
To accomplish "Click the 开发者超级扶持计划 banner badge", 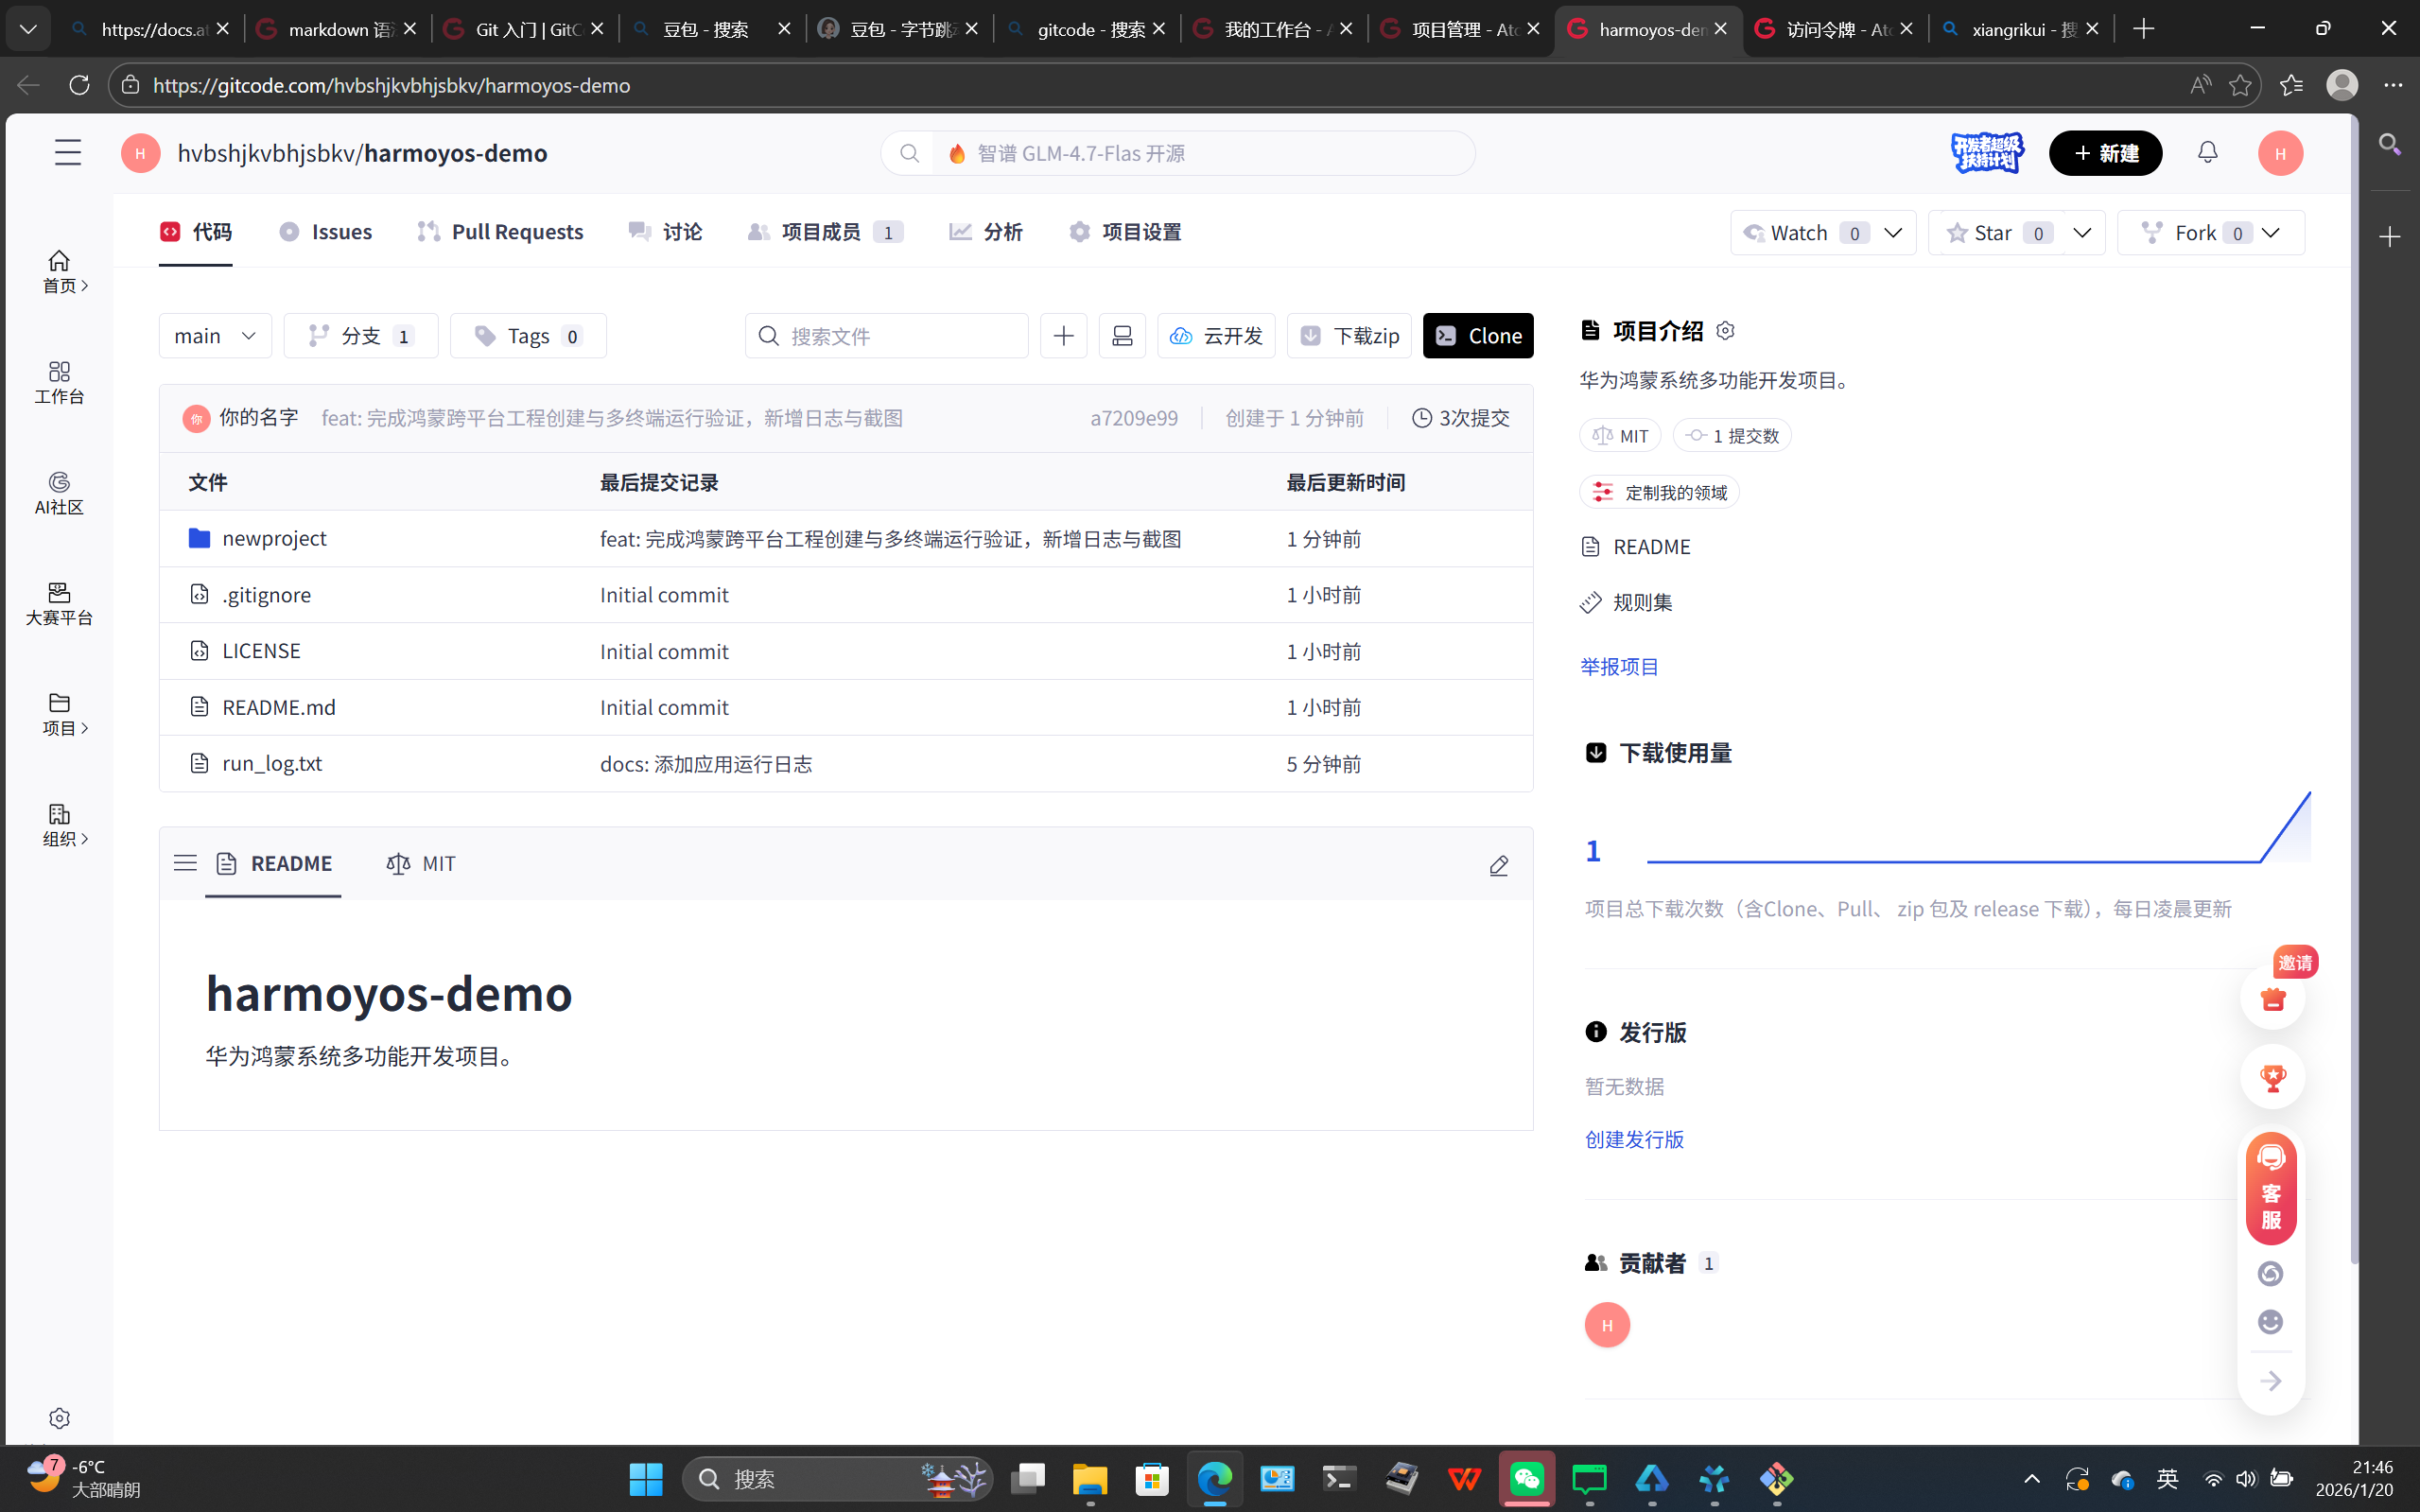I will click(1987, 153).
